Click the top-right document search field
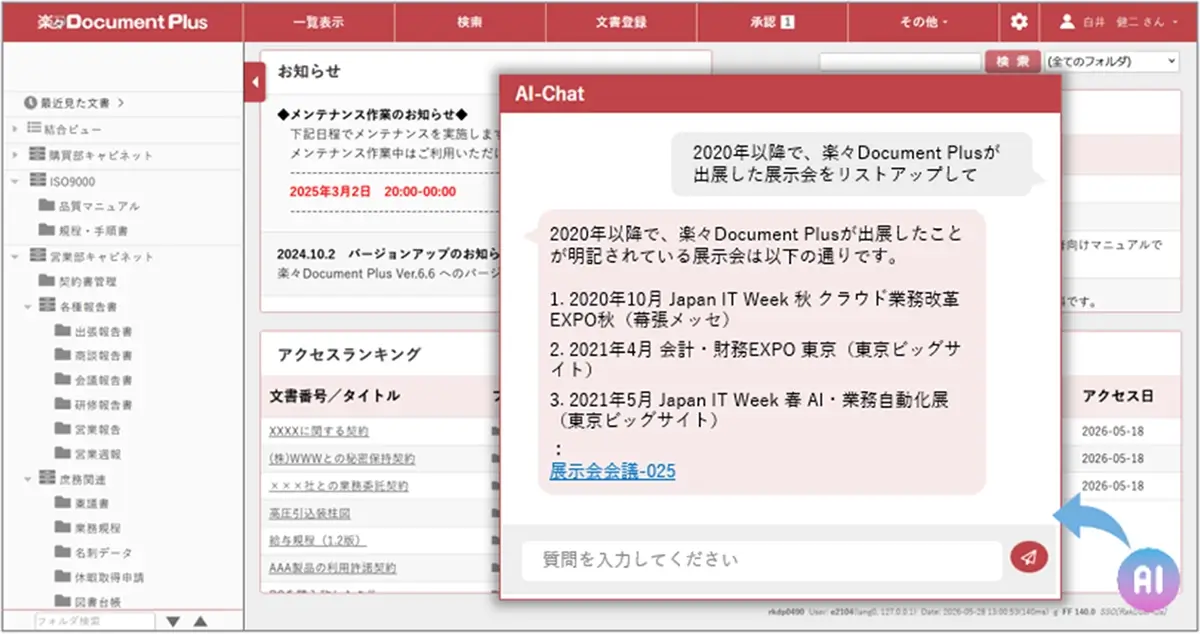The height and width of the screenshot is (634, 1200). (x=900, y=61)
